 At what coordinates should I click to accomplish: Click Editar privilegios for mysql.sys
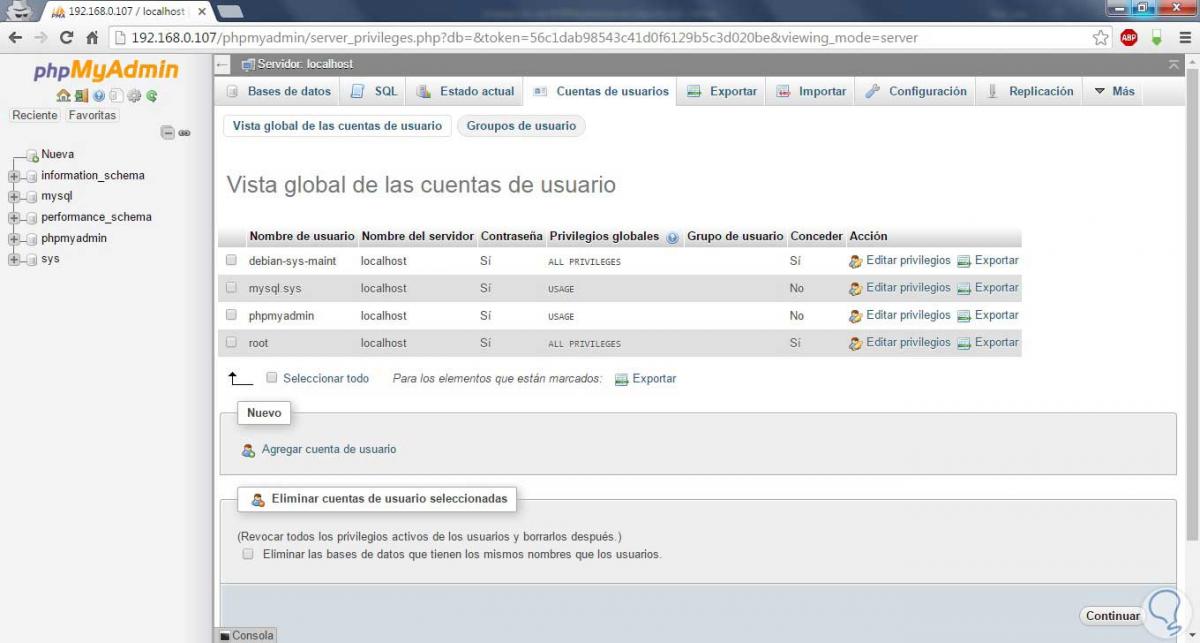coord(908,288)
